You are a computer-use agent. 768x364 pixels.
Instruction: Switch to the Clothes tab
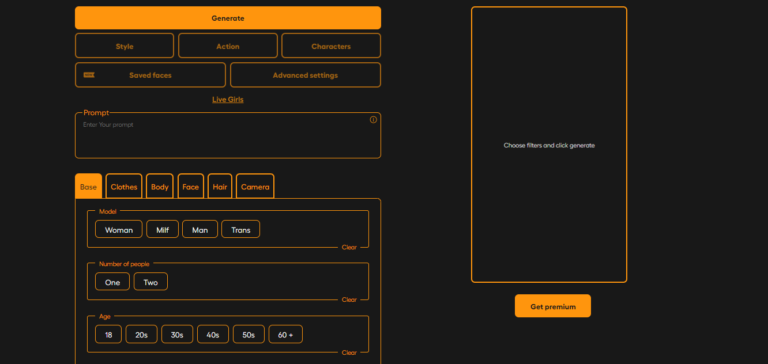coord(124,186)
